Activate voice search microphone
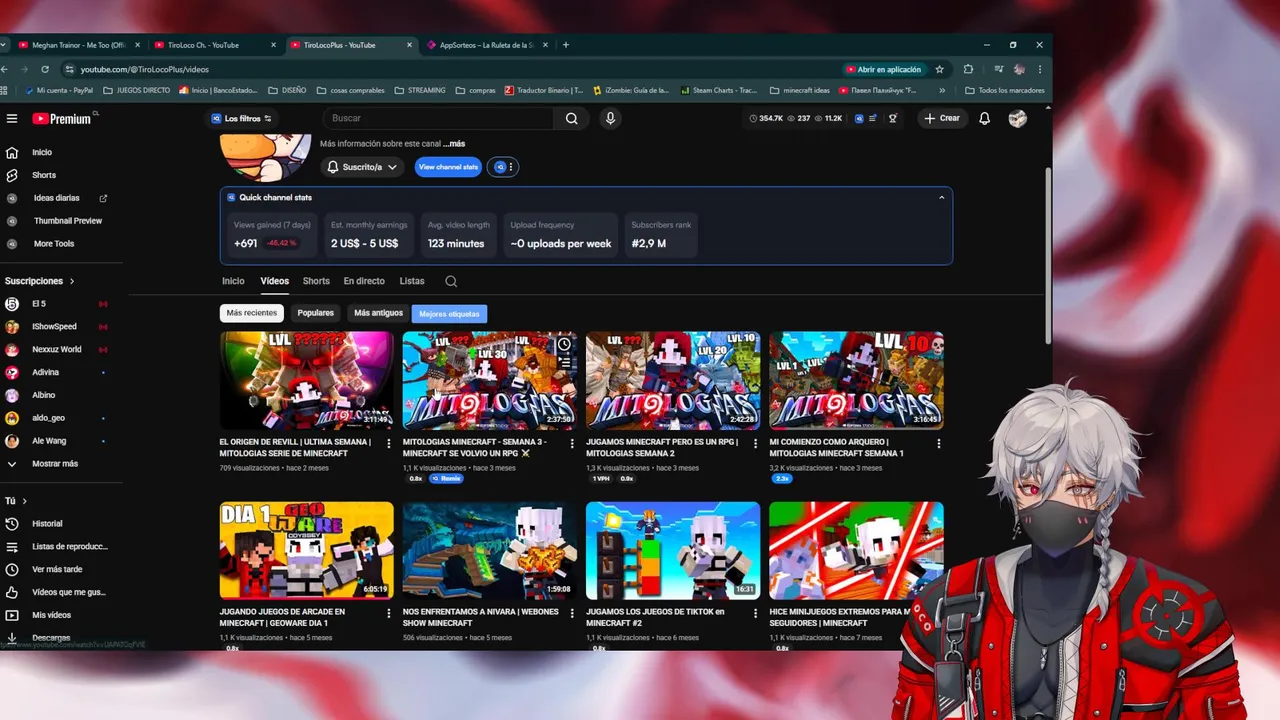Screen dimensions: 1280x720 point(610,118)
